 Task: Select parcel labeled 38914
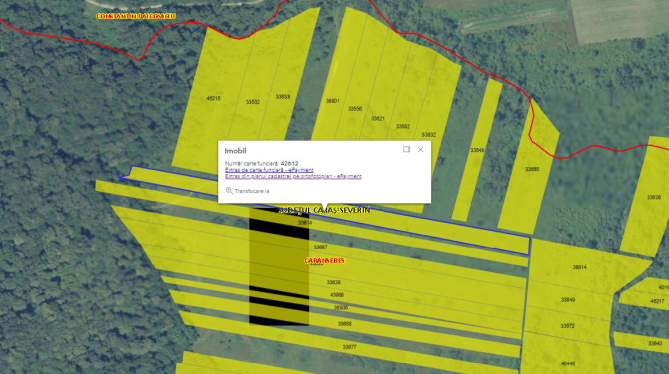pyautogui.click(x=579, y=267)
